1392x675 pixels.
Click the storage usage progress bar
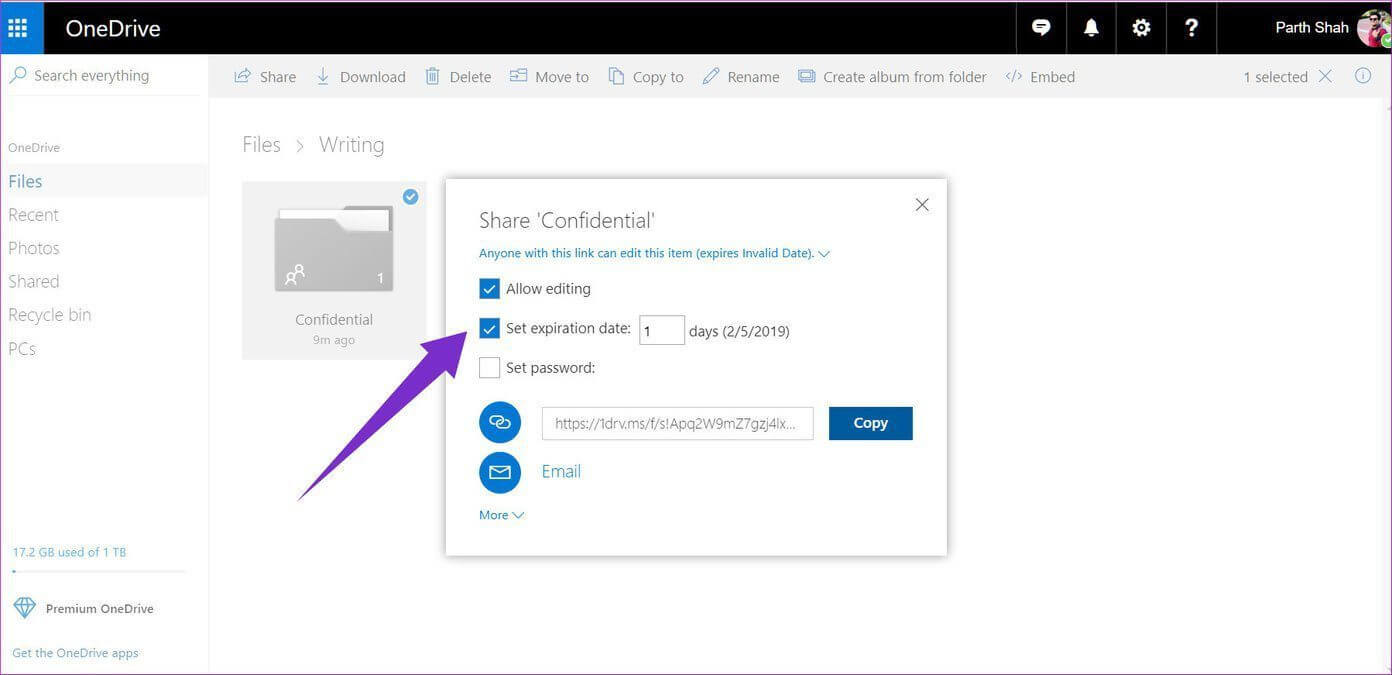98,571
